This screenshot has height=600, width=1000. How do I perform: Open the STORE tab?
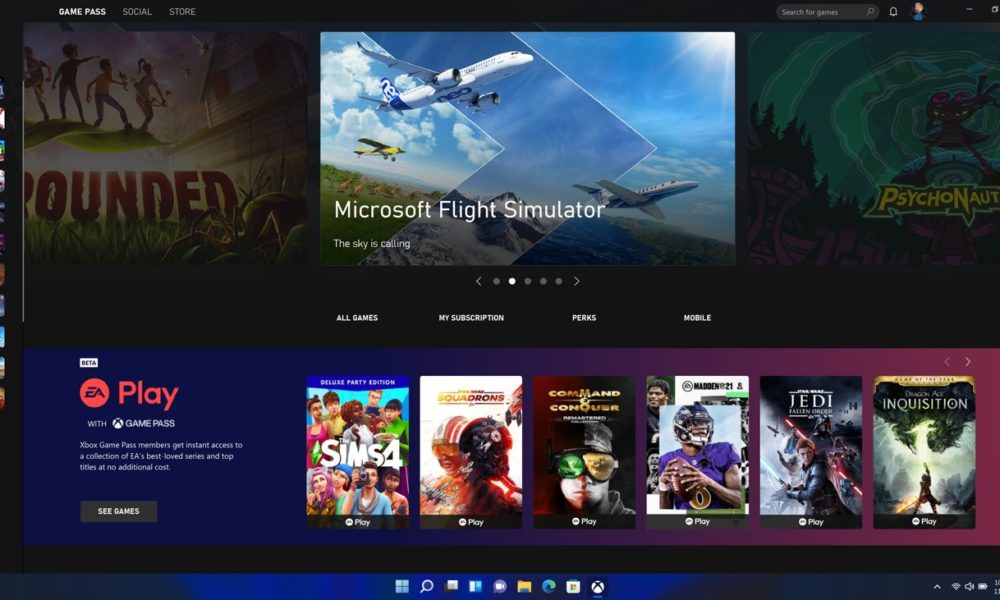tap(182, 11)
